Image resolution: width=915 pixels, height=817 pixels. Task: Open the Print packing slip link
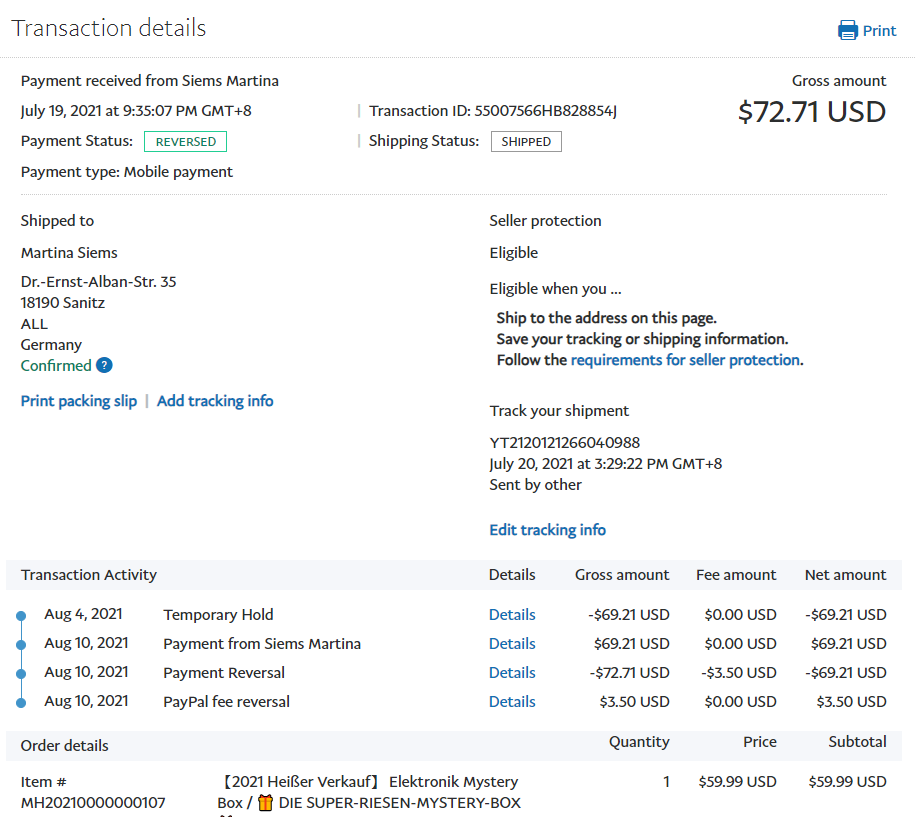coord(79,401)
